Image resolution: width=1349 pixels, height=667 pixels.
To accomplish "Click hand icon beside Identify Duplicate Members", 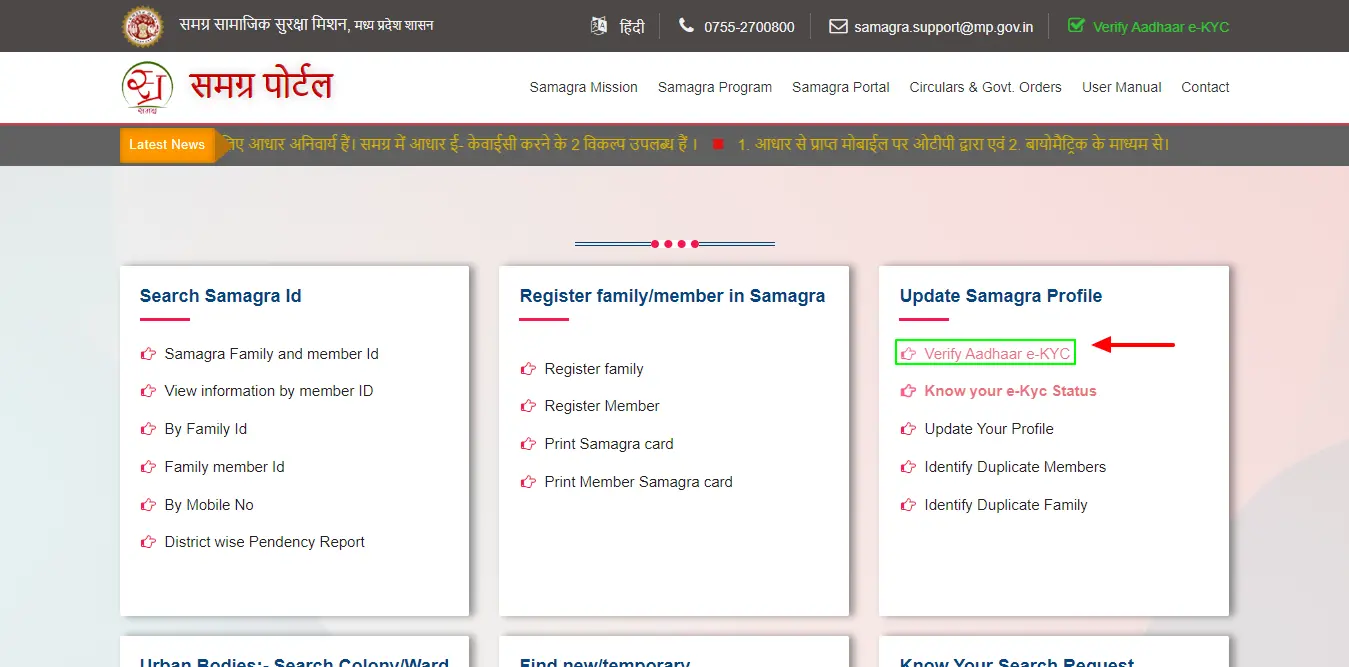I will tap(908, 467).
